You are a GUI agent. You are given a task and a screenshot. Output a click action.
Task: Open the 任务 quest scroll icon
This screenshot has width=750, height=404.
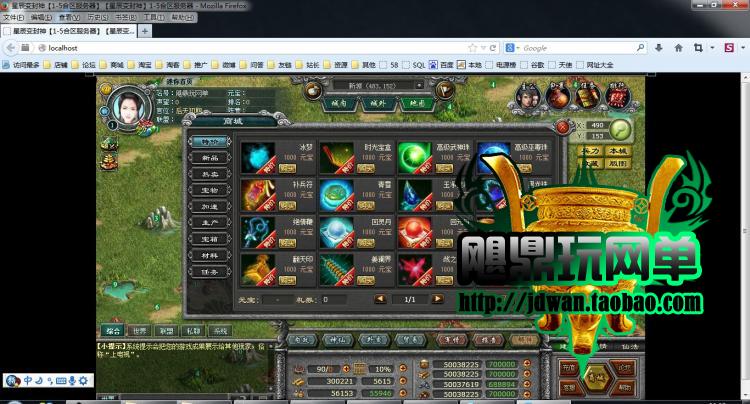(587, 97)
